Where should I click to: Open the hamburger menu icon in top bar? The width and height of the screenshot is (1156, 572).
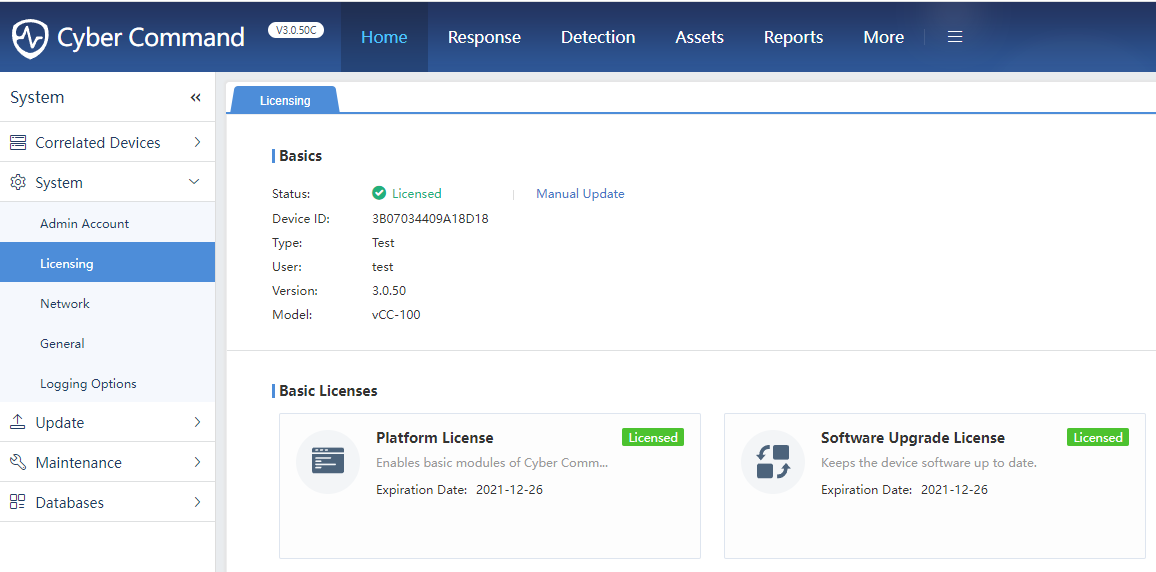click(955, 37)
